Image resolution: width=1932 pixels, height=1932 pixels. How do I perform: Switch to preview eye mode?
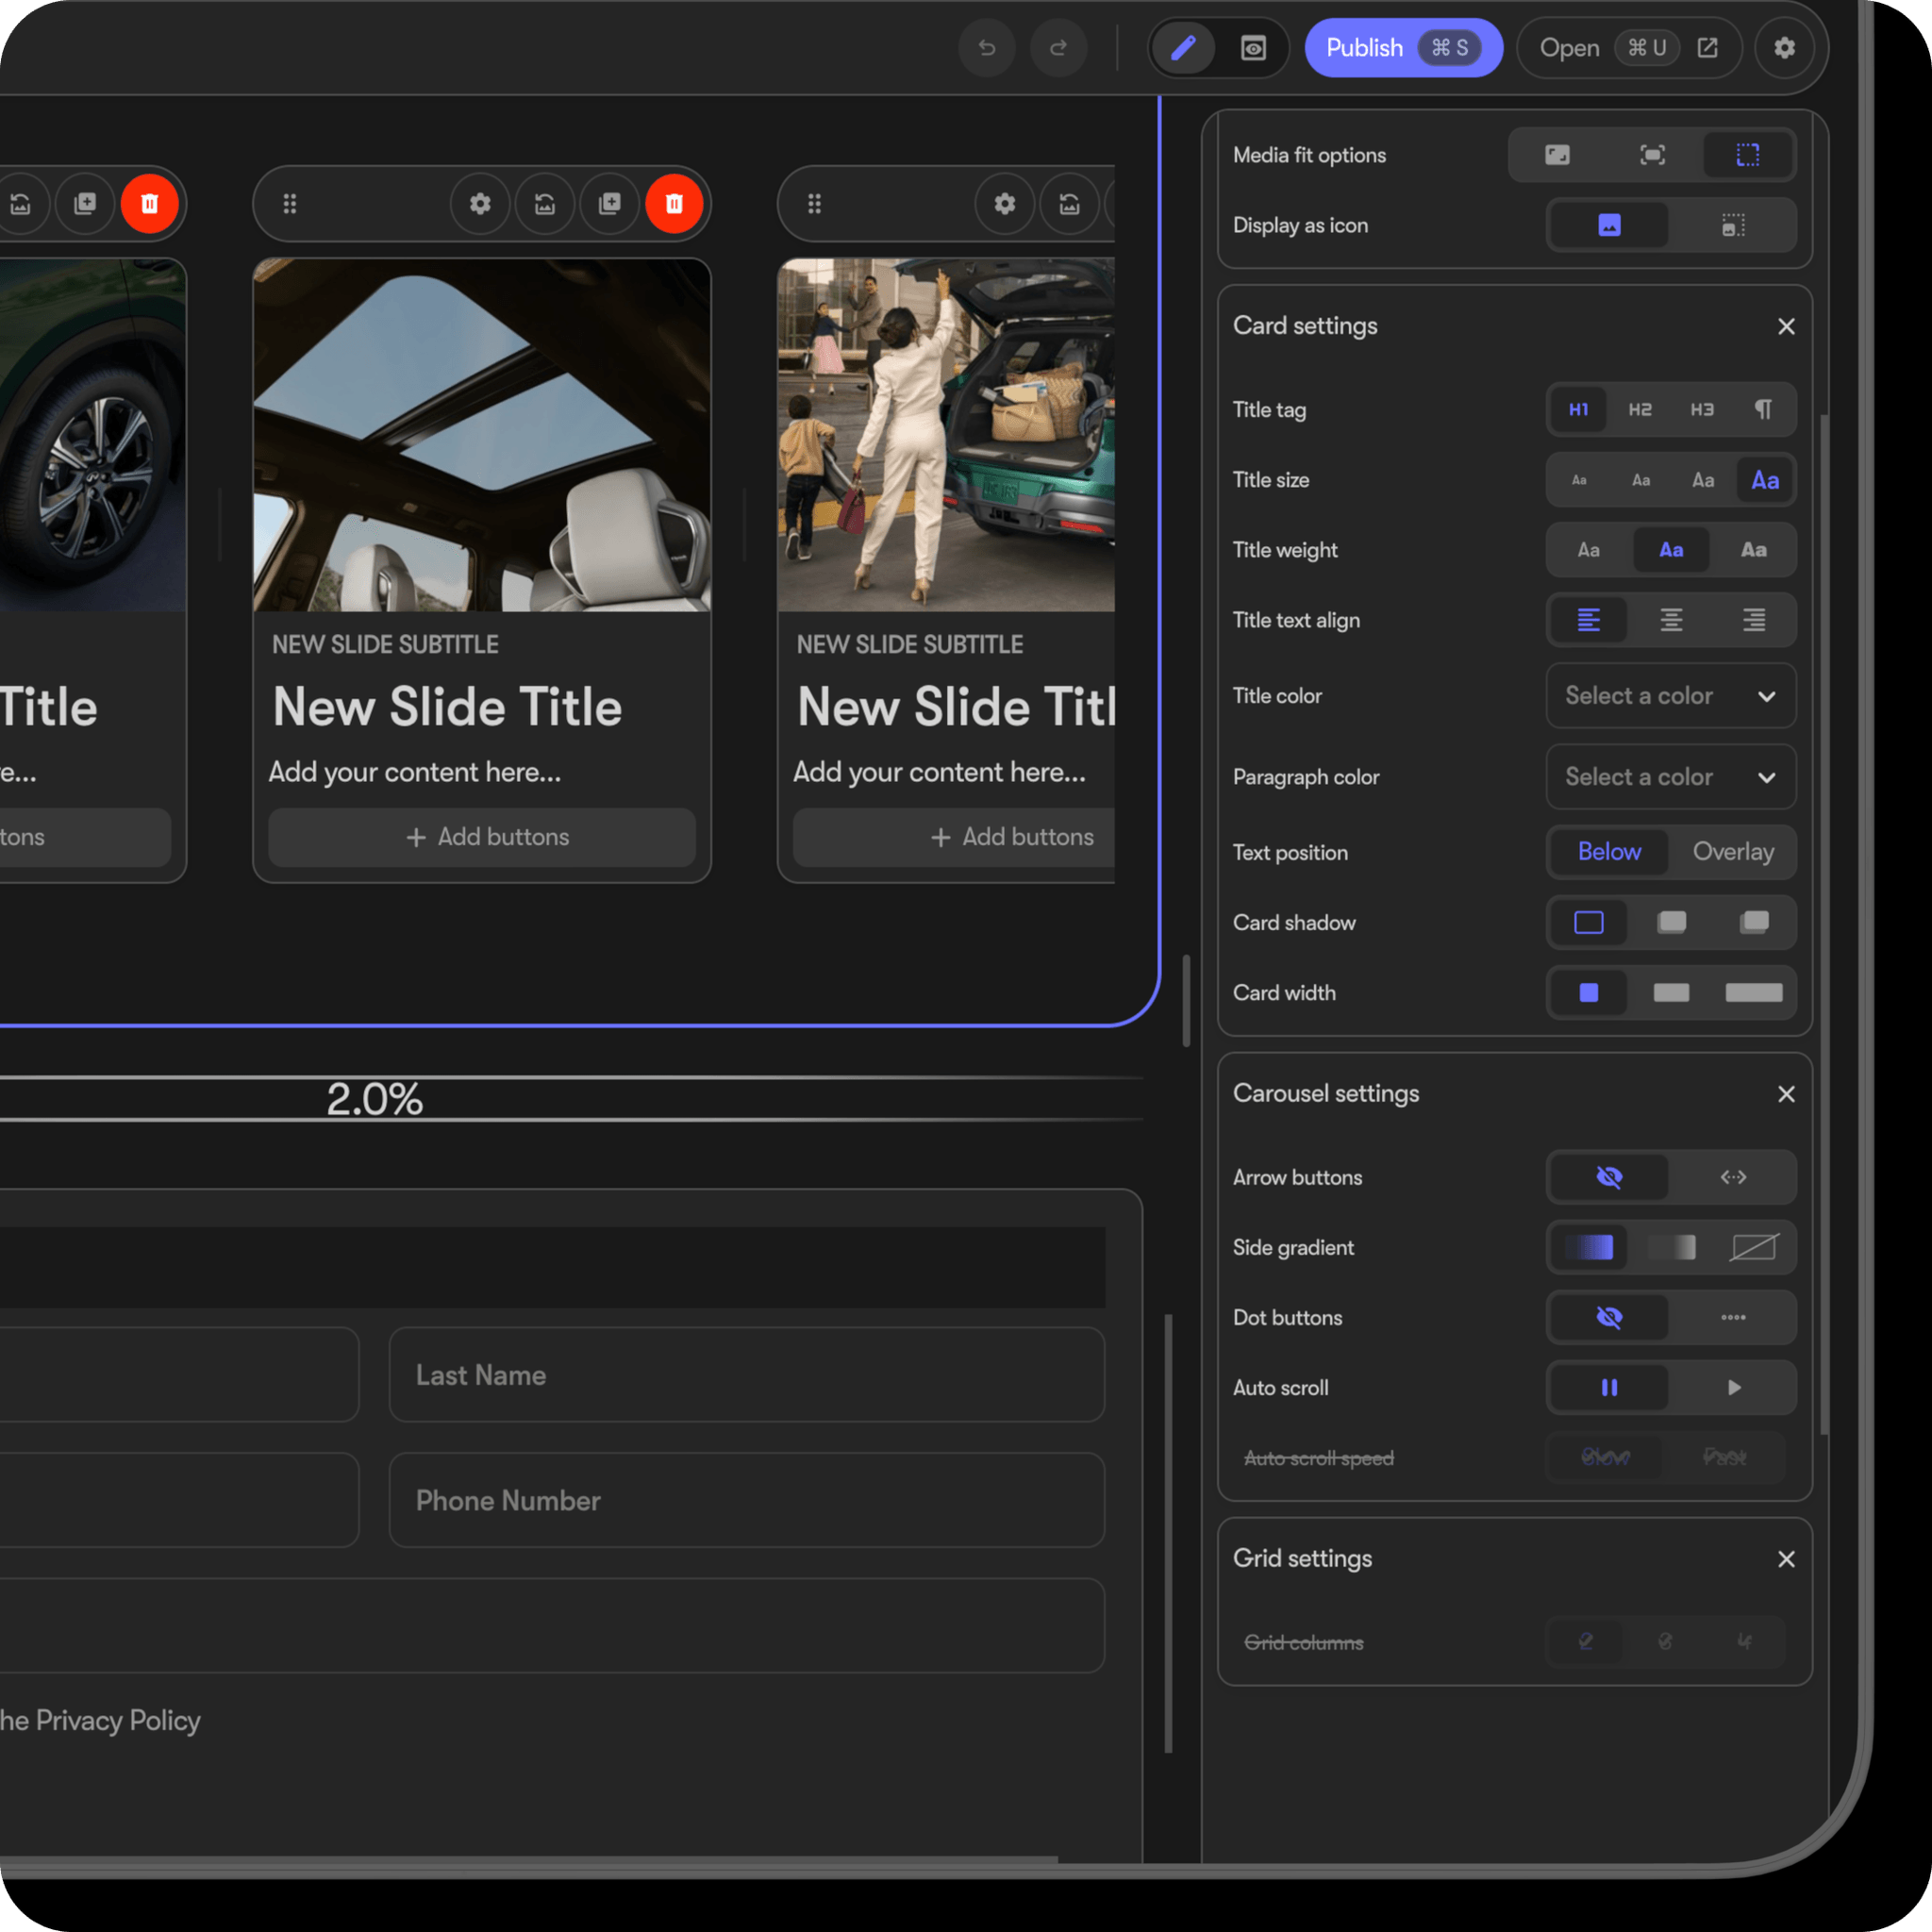click(x=1253, y=48)
